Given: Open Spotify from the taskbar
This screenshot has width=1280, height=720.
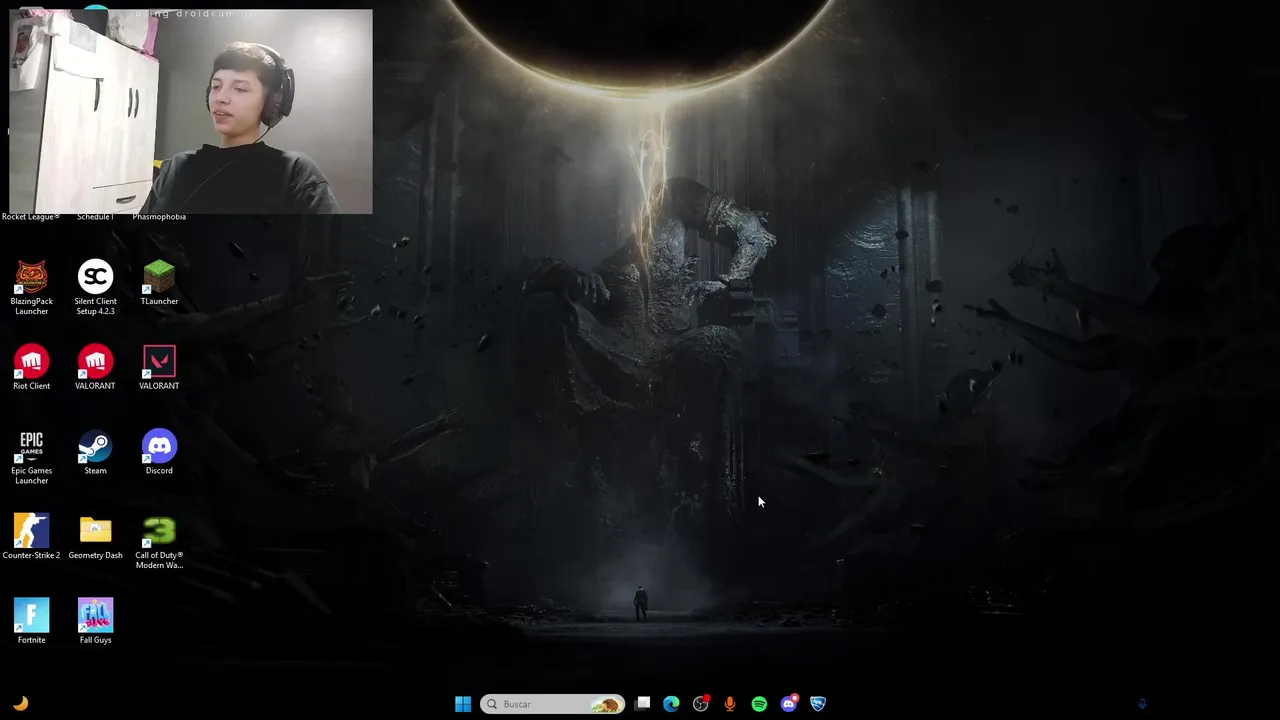Looking at the screenshot, I should click(x=759, y=704).
